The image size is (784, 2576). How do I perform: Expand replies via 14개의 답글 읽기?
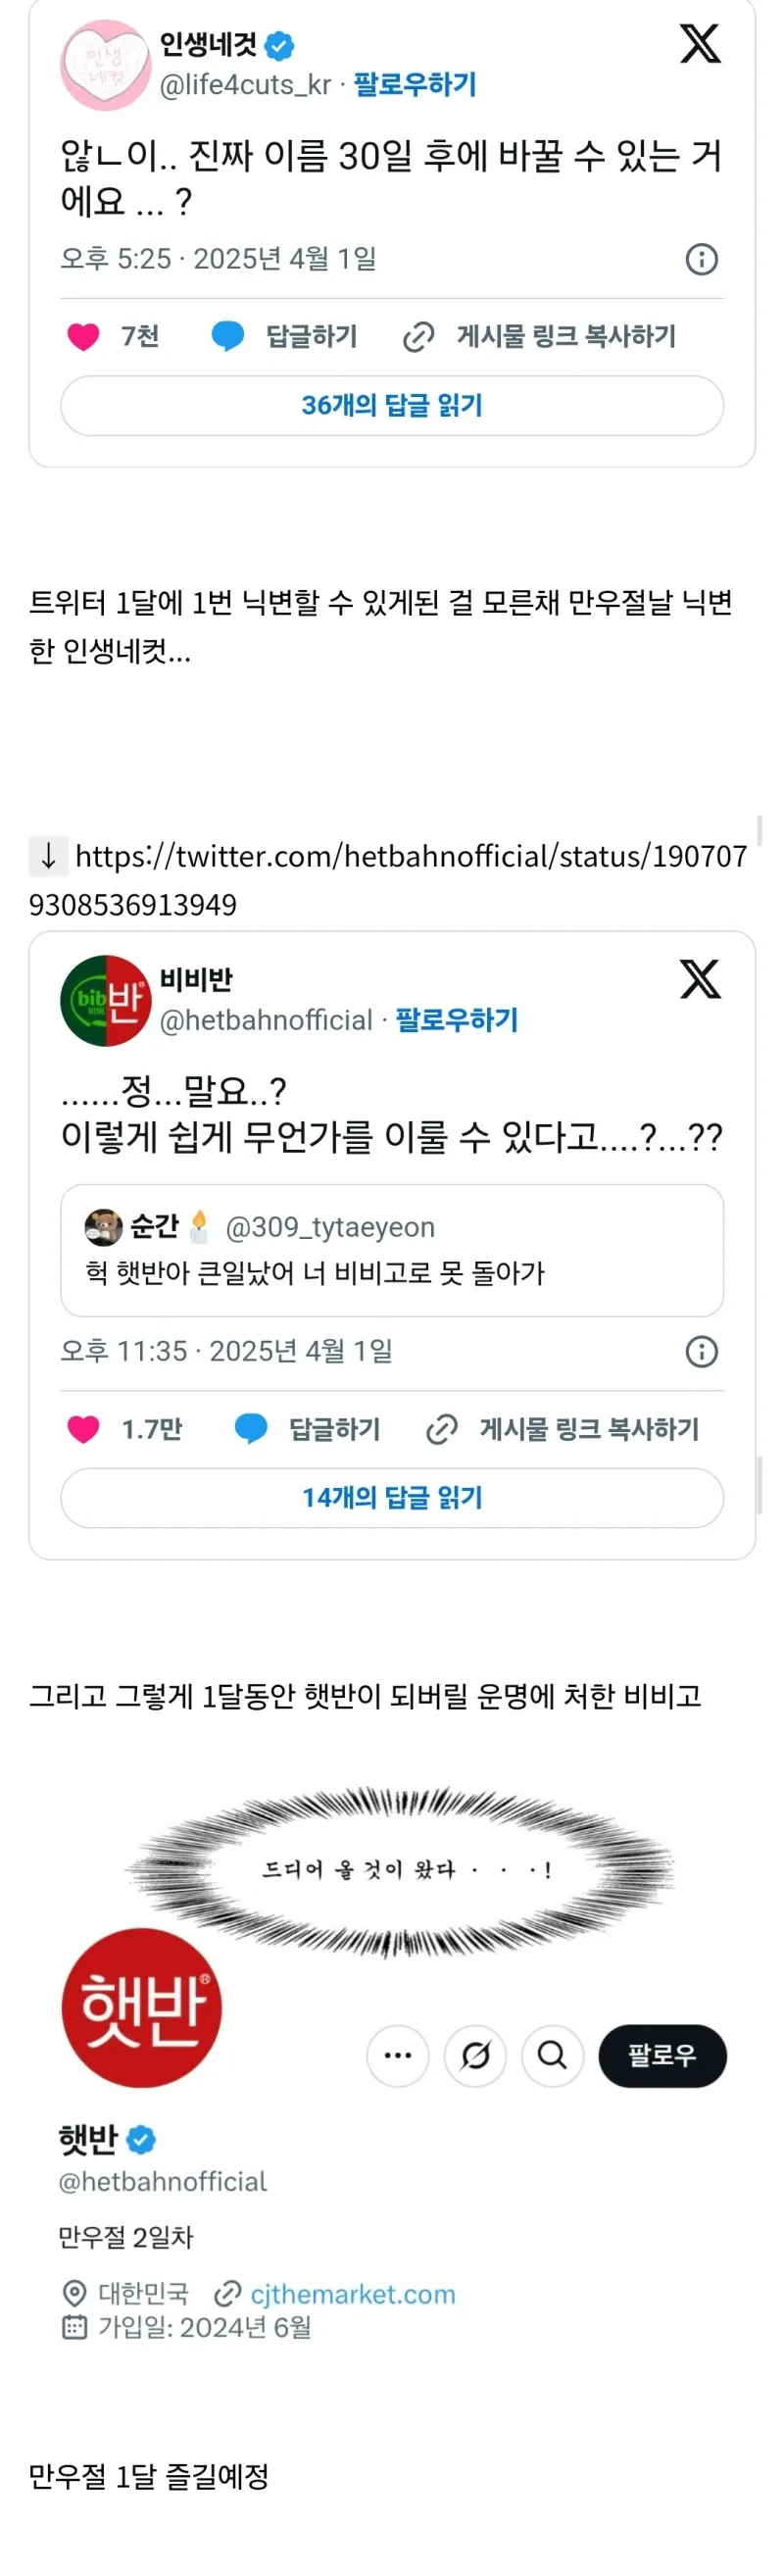click(392, 1498)
